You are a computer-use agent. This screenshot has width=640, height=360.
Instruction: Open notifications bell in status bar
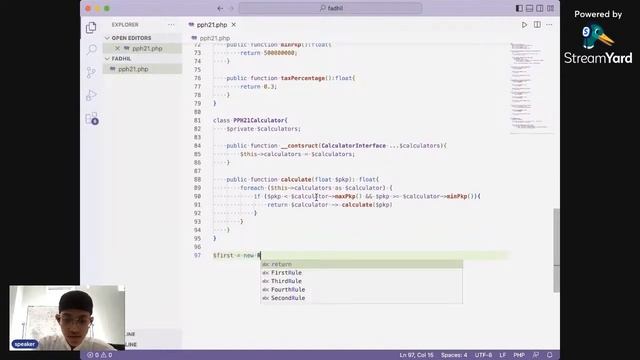point(549,355)
